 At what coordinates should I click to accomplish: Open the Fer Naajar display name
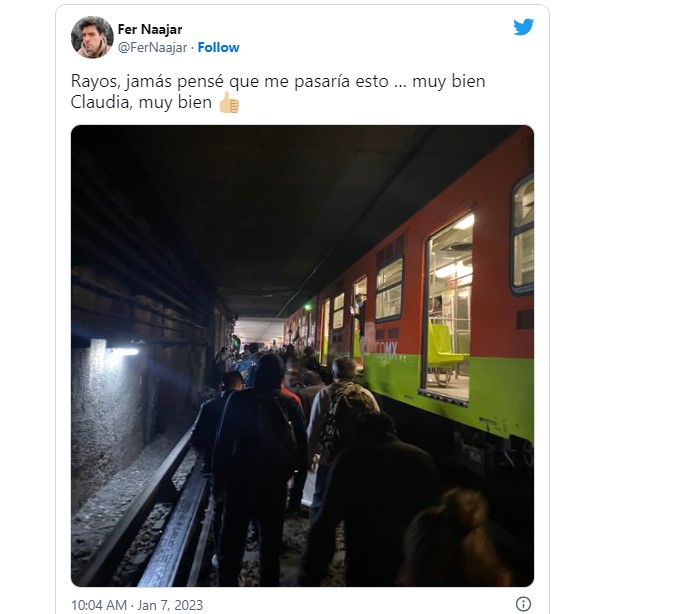(150, 29)
